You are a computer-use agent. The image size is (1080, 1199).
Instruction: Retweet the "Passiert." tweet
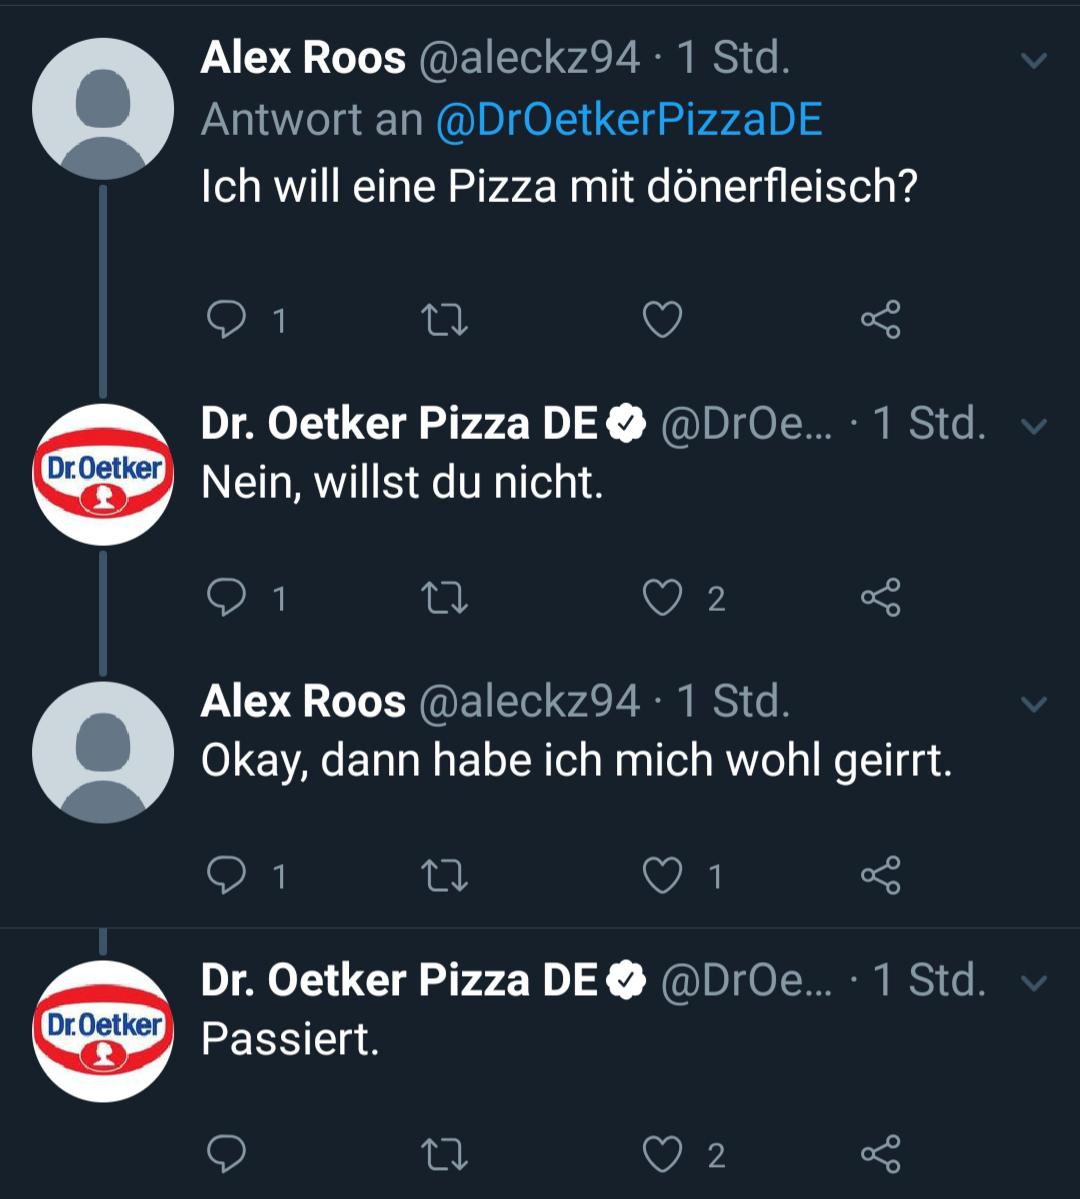pyautogui.click(x=444, y=1154)
